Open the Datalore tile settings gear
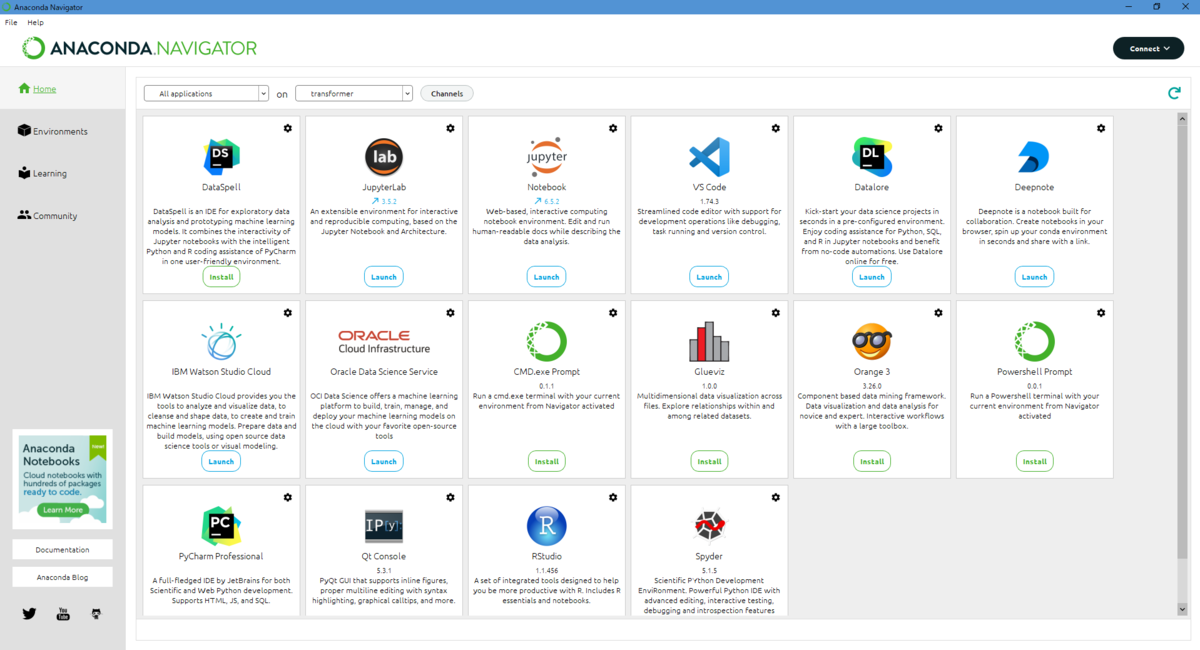This screenshot has width=1200, height=650. 938,128
